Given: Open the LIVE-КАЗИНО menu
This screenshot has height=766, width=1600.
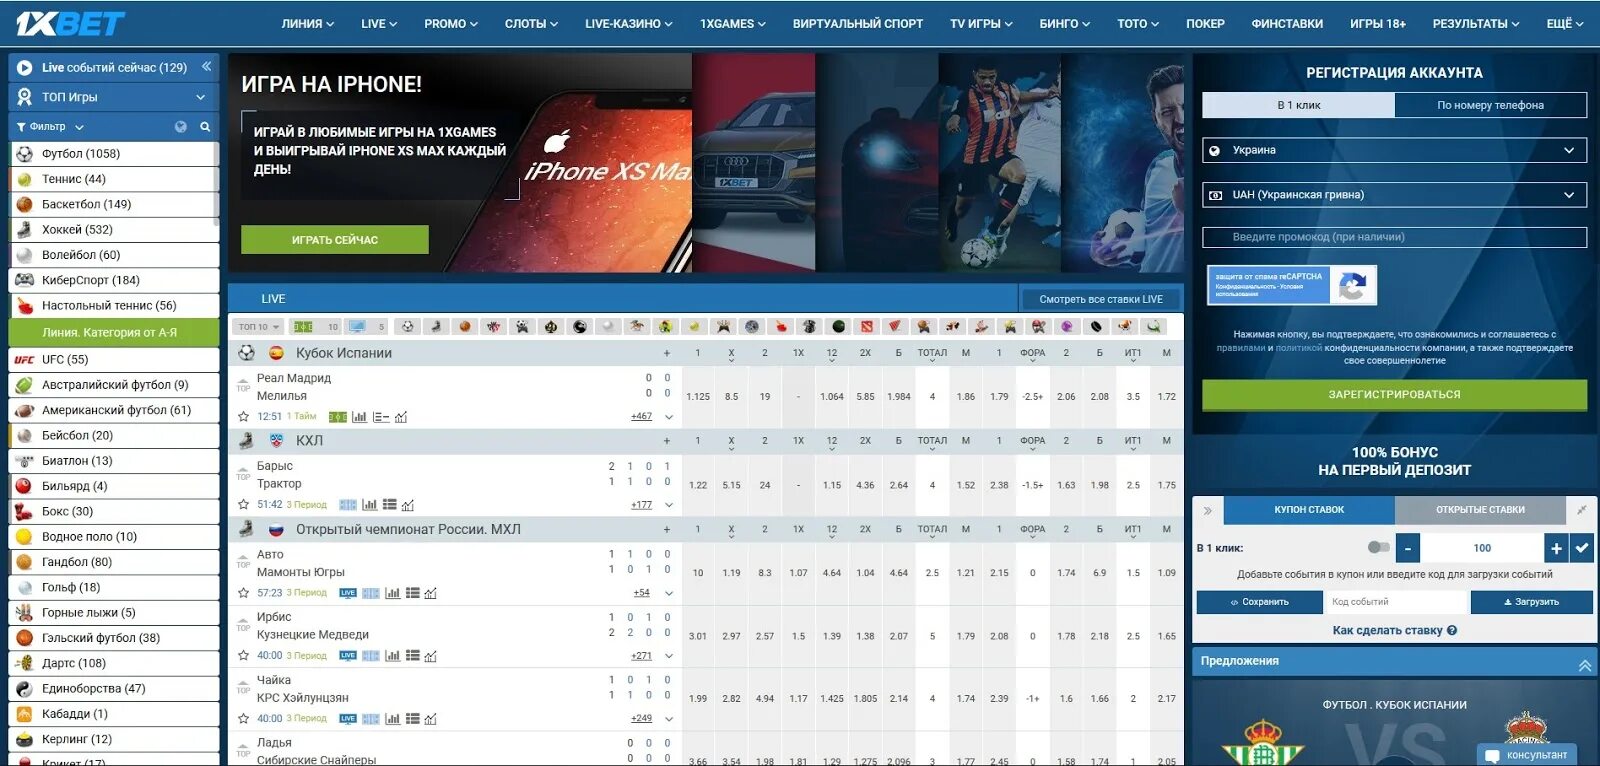Looking at the screenshot, I should [629, 23].
